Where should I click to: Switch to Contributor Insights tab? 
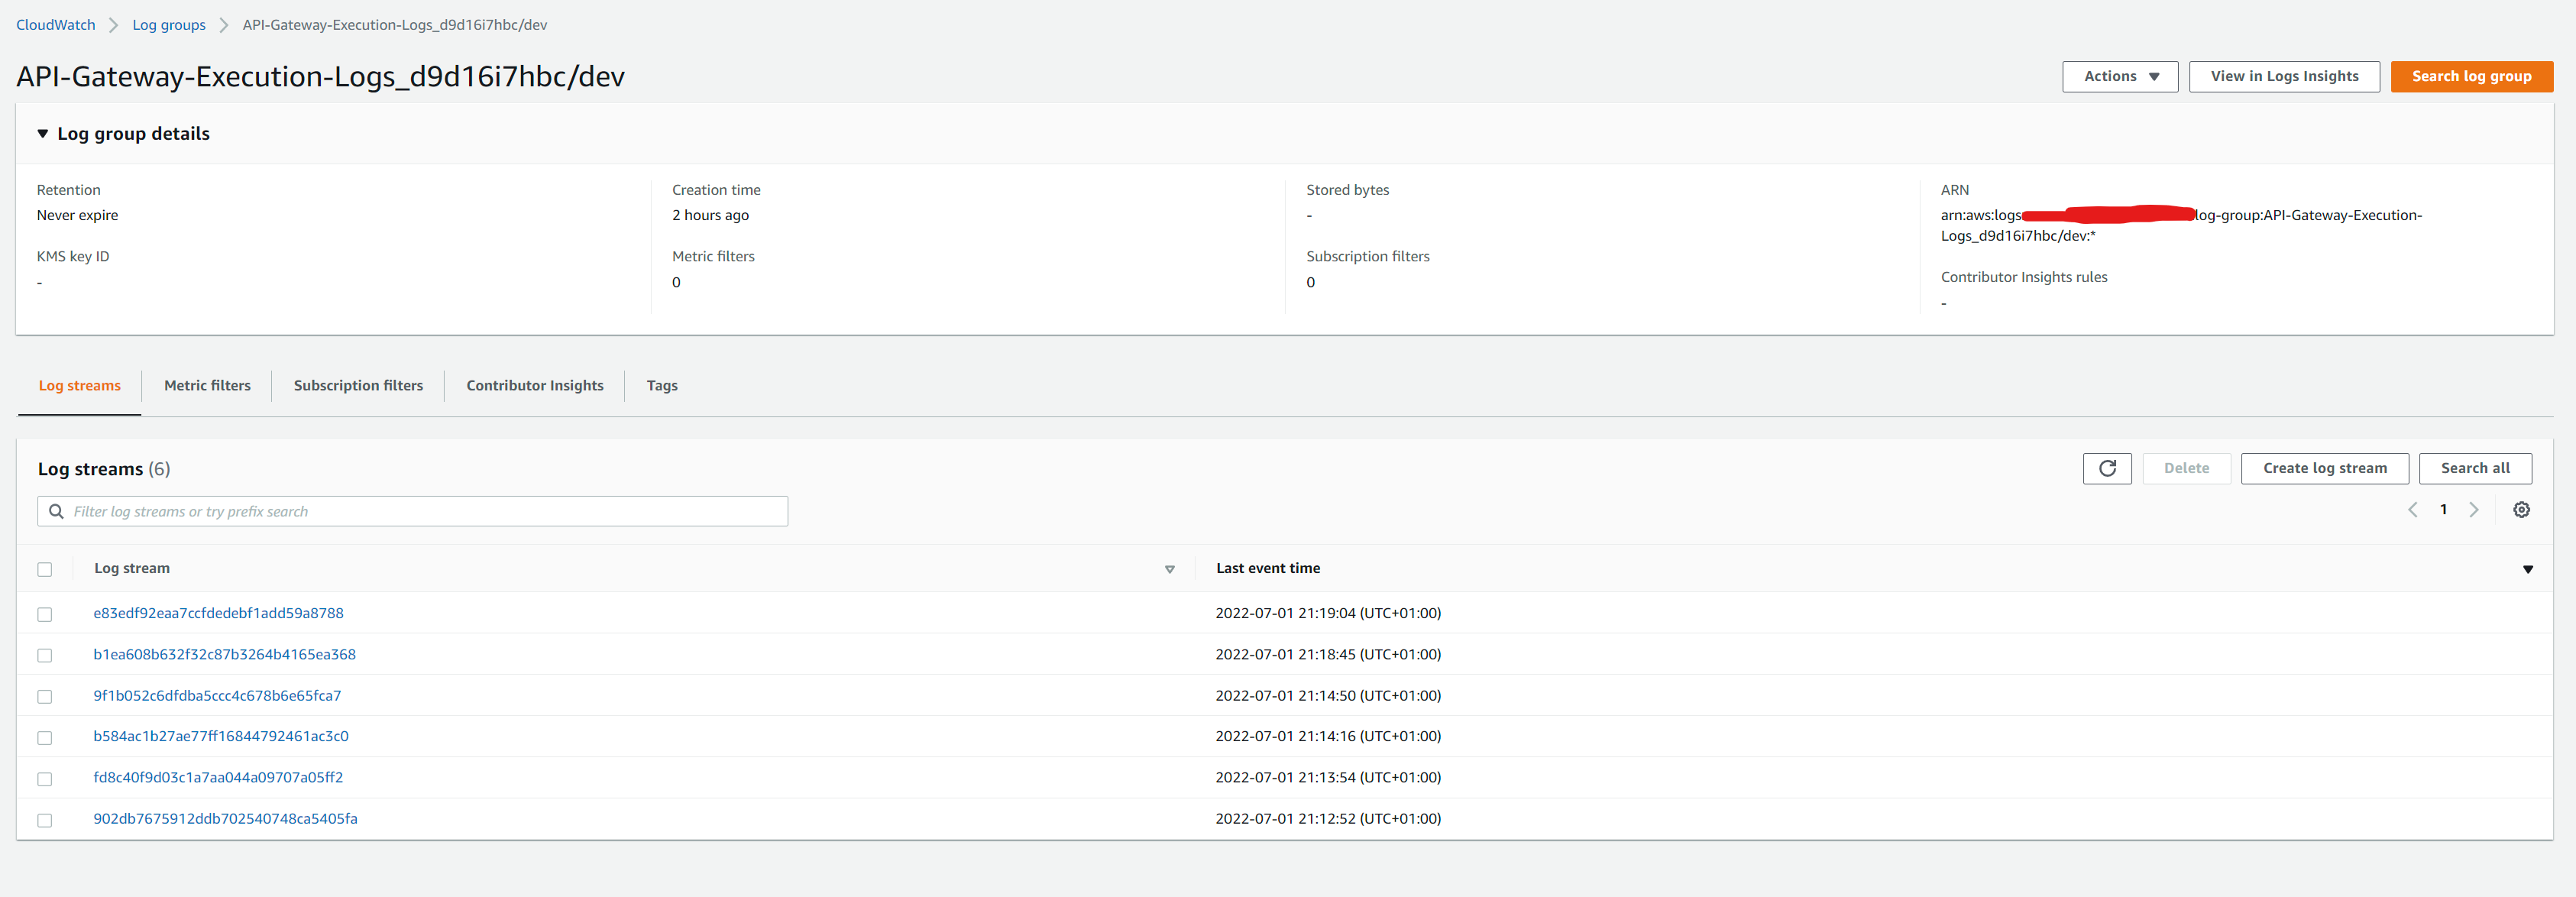click(534, 386)
